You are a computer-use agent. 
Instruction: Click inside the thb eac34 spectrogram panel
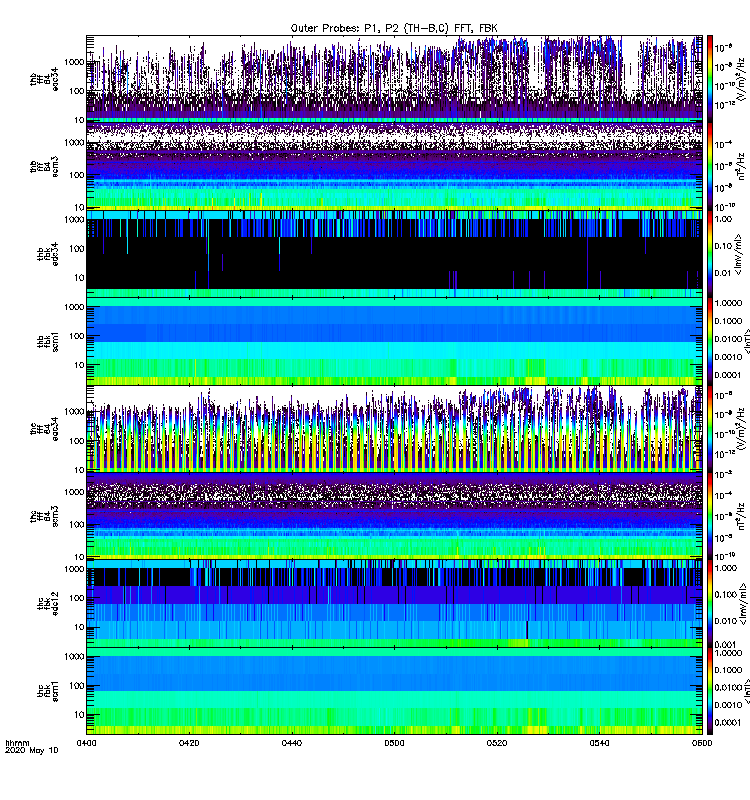click(x=394, y=79)
